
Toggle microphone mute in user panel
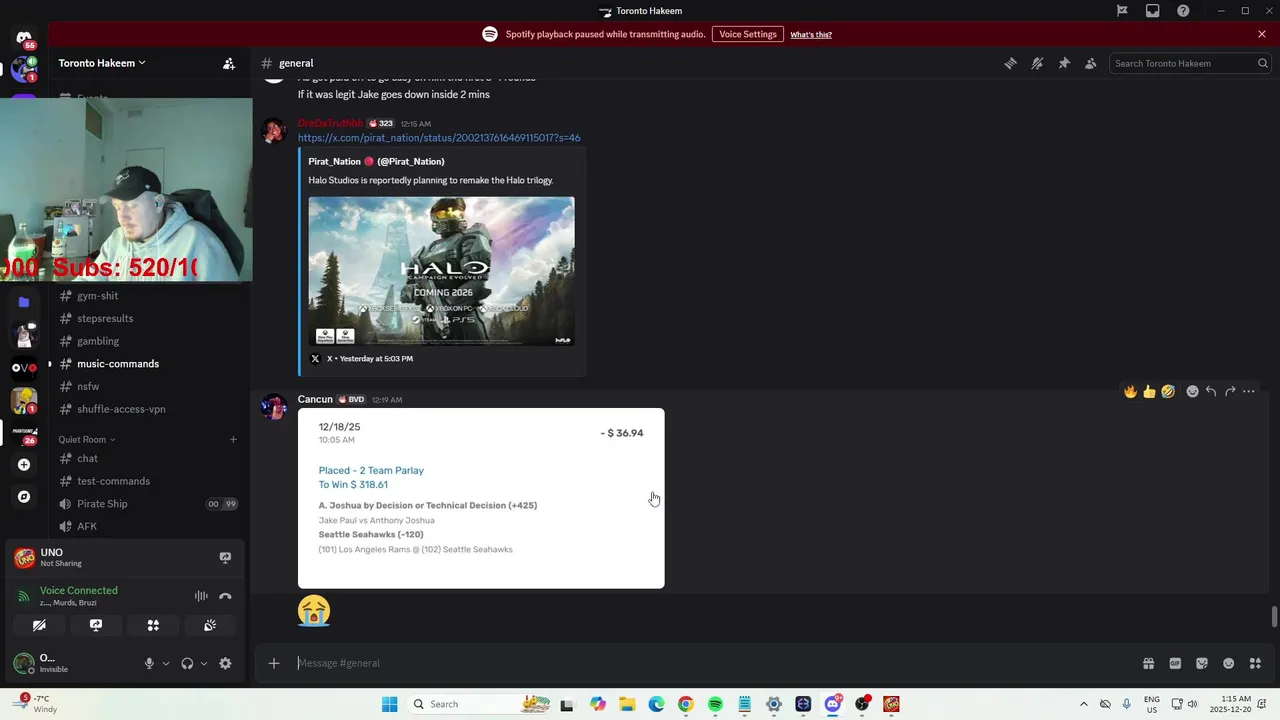coord(149,663)
